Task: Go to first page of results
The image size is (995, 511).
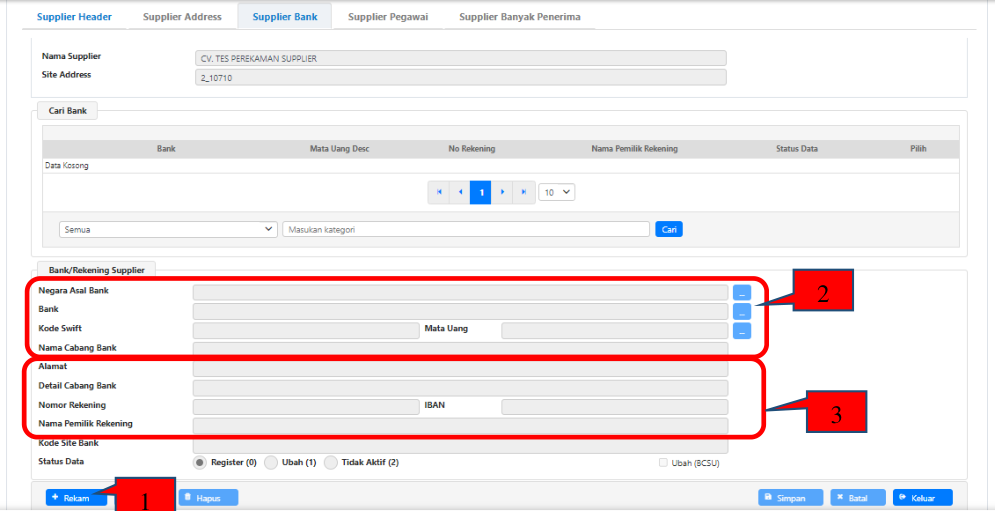Action: (x=438, y=192)
